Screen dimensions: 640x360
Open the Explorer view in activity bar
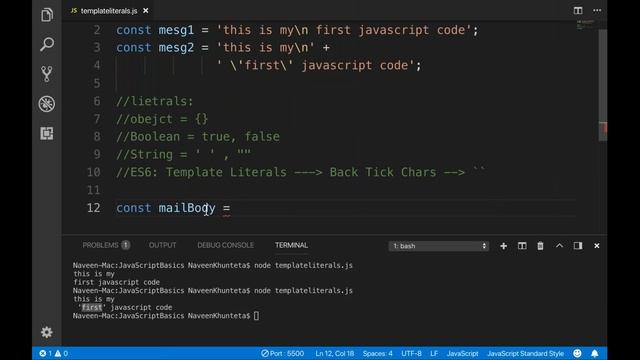47,15
